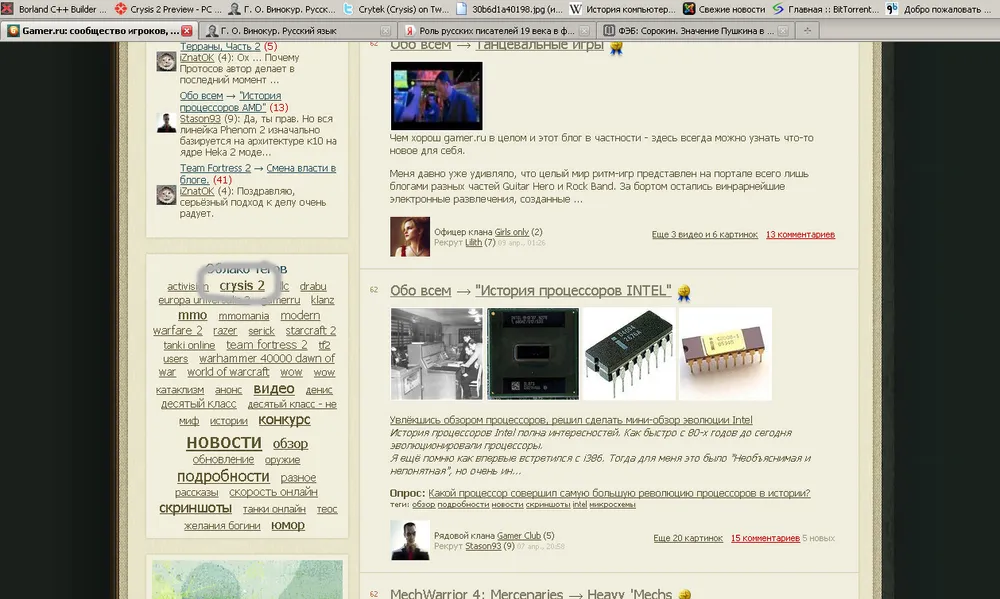
Task: Click Lilith's avatar picture
Action: [410, 237]
